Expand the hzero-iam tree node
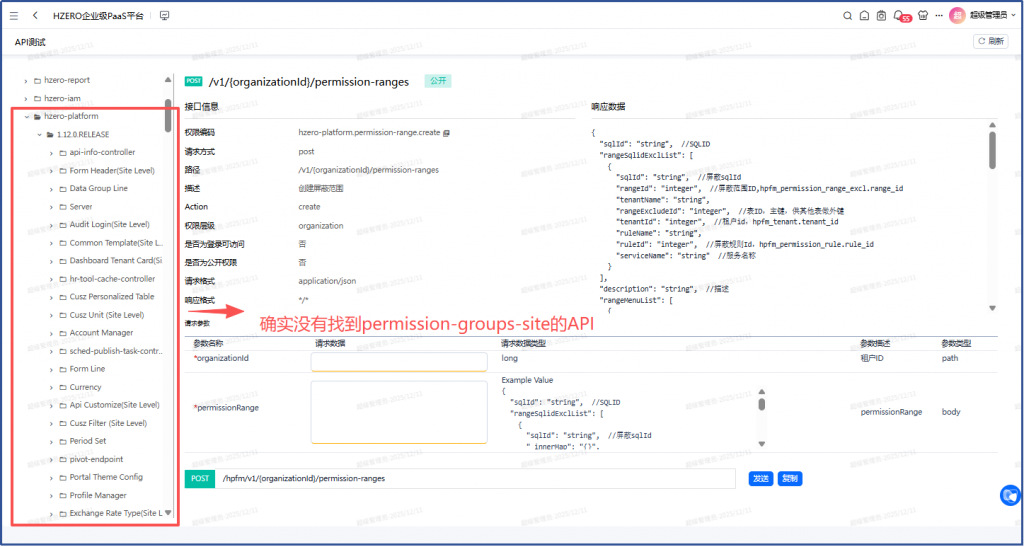This screenshot has height=547, width=1024. (x=25, y=98)
